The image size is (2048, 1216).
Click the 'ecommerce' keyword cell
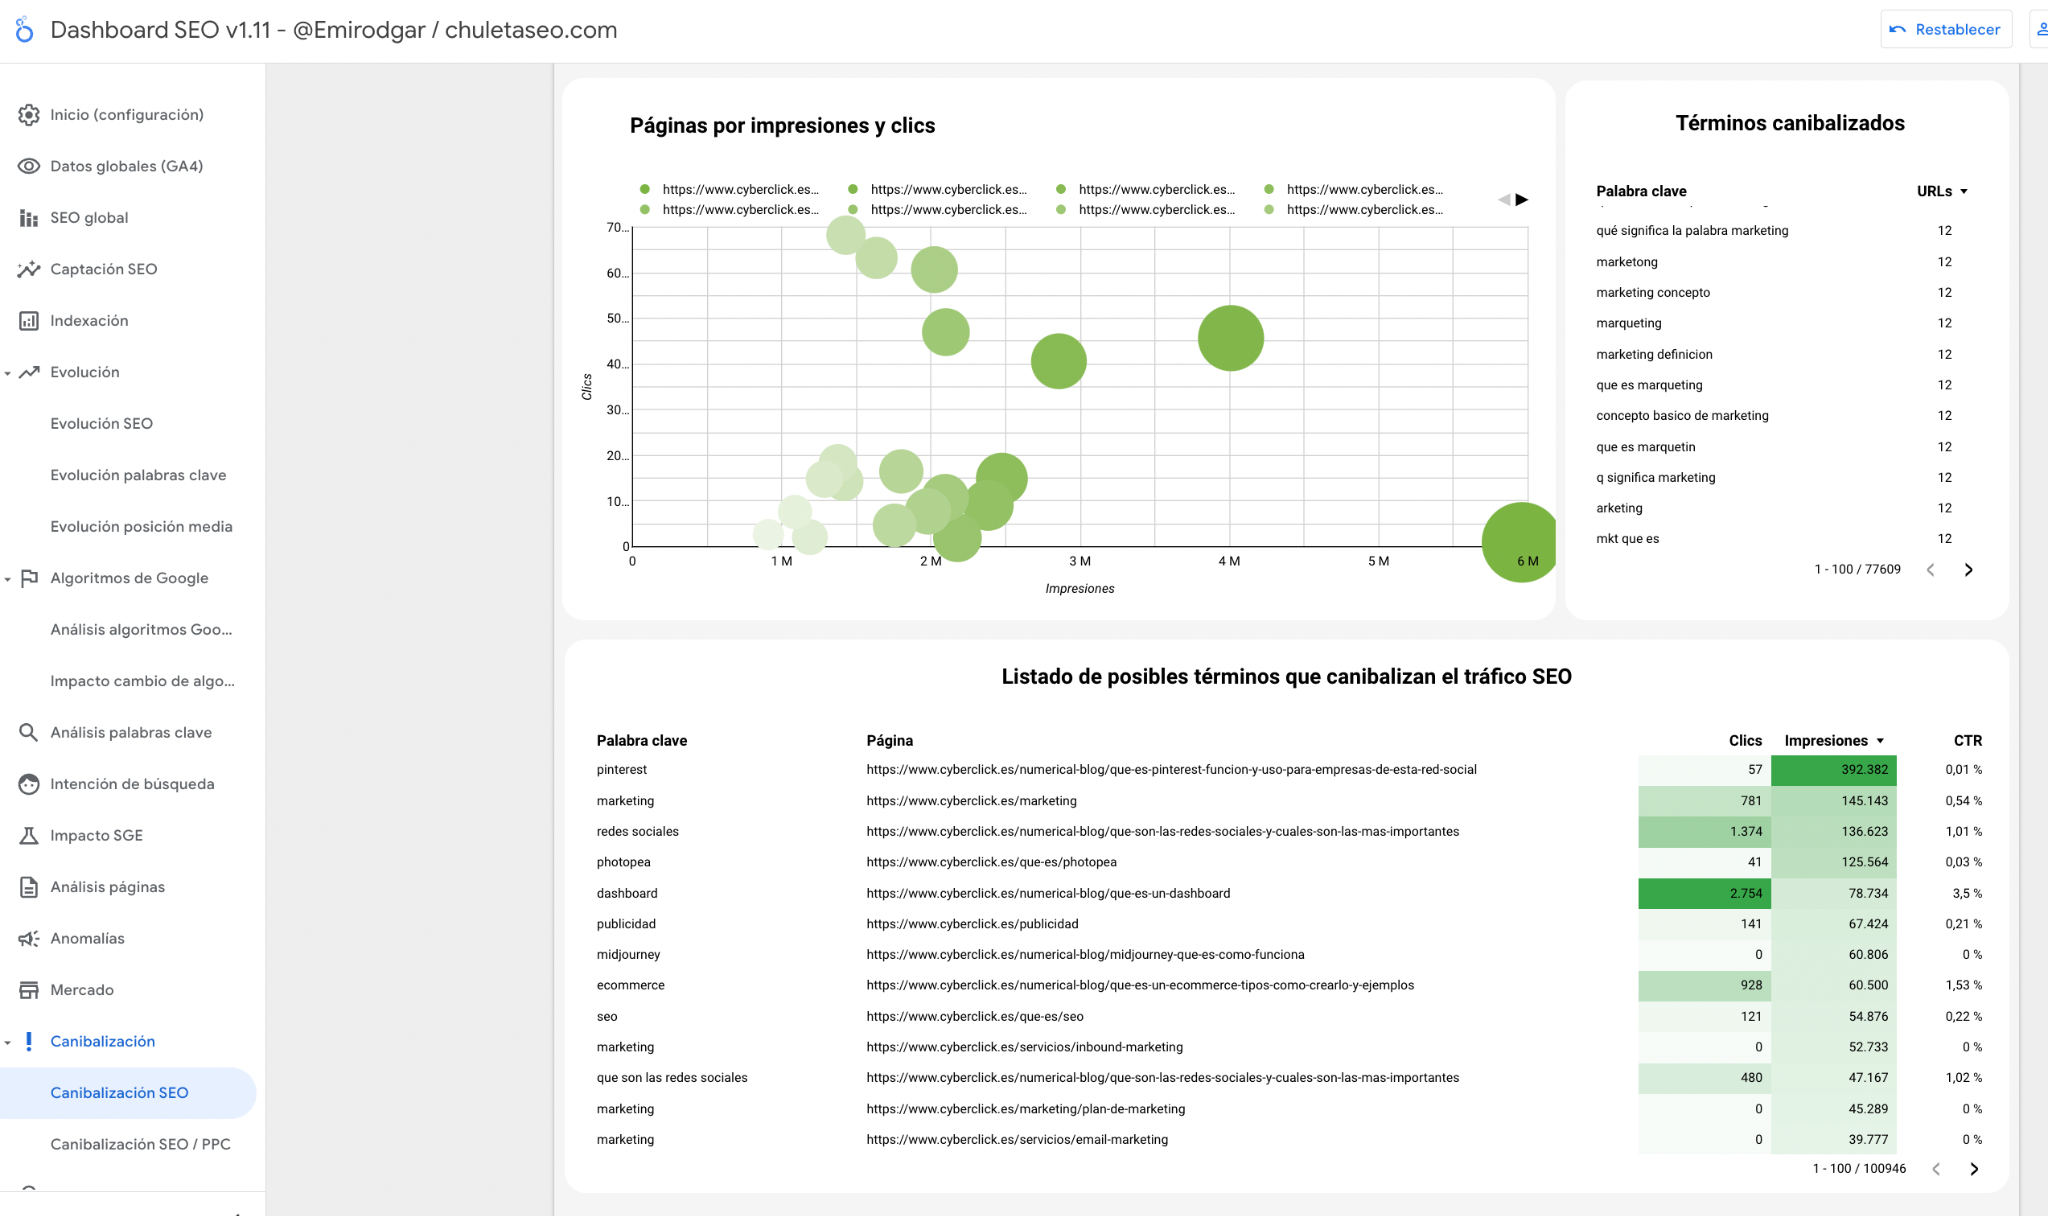[x=630, y=986]
